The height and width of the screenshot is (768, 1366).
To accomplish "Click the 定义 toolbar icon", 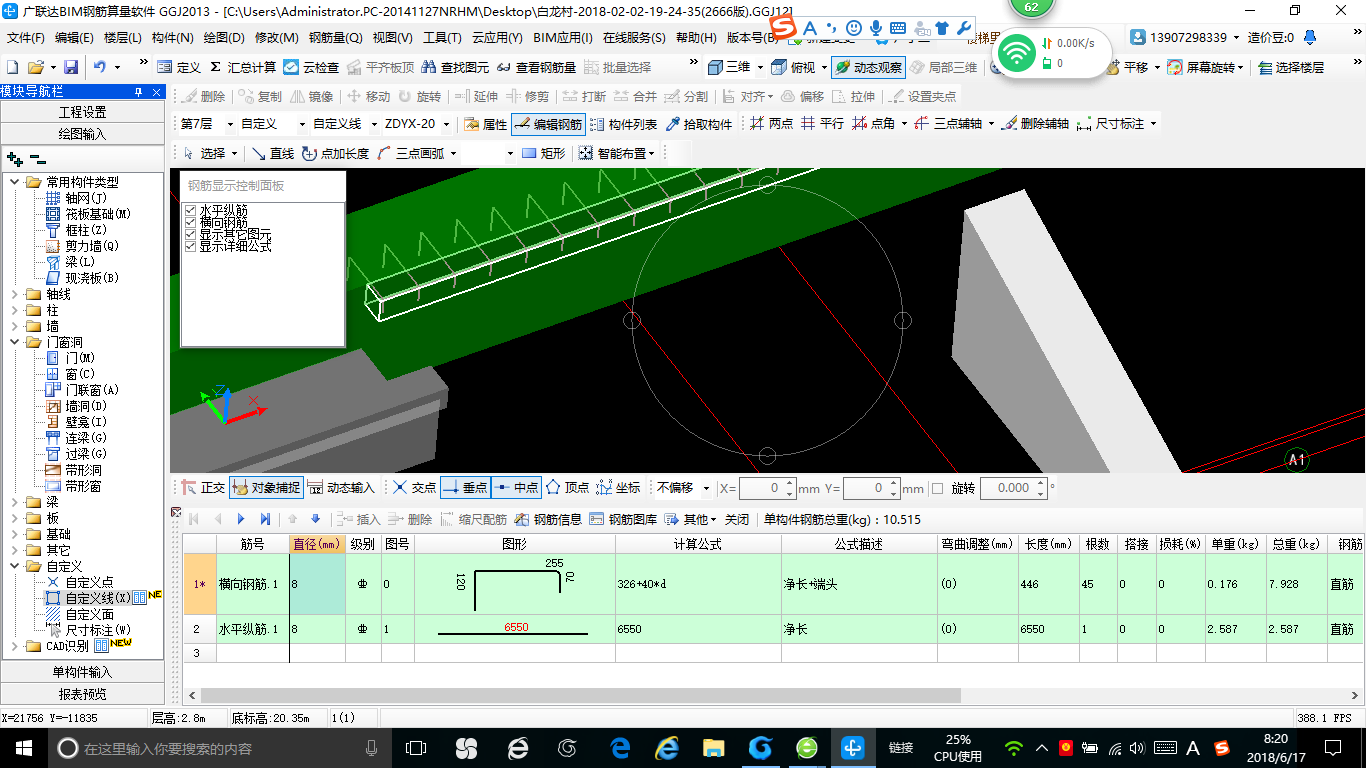I will (x=179, y=67).
